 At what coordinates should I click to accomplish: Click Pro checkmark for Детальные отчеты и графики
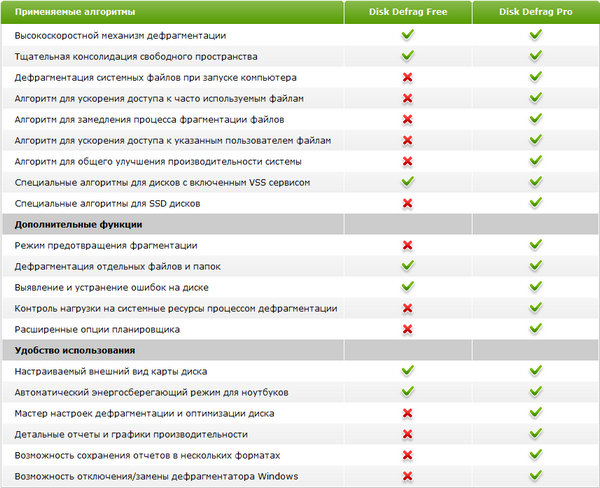(x=535, y=434)
